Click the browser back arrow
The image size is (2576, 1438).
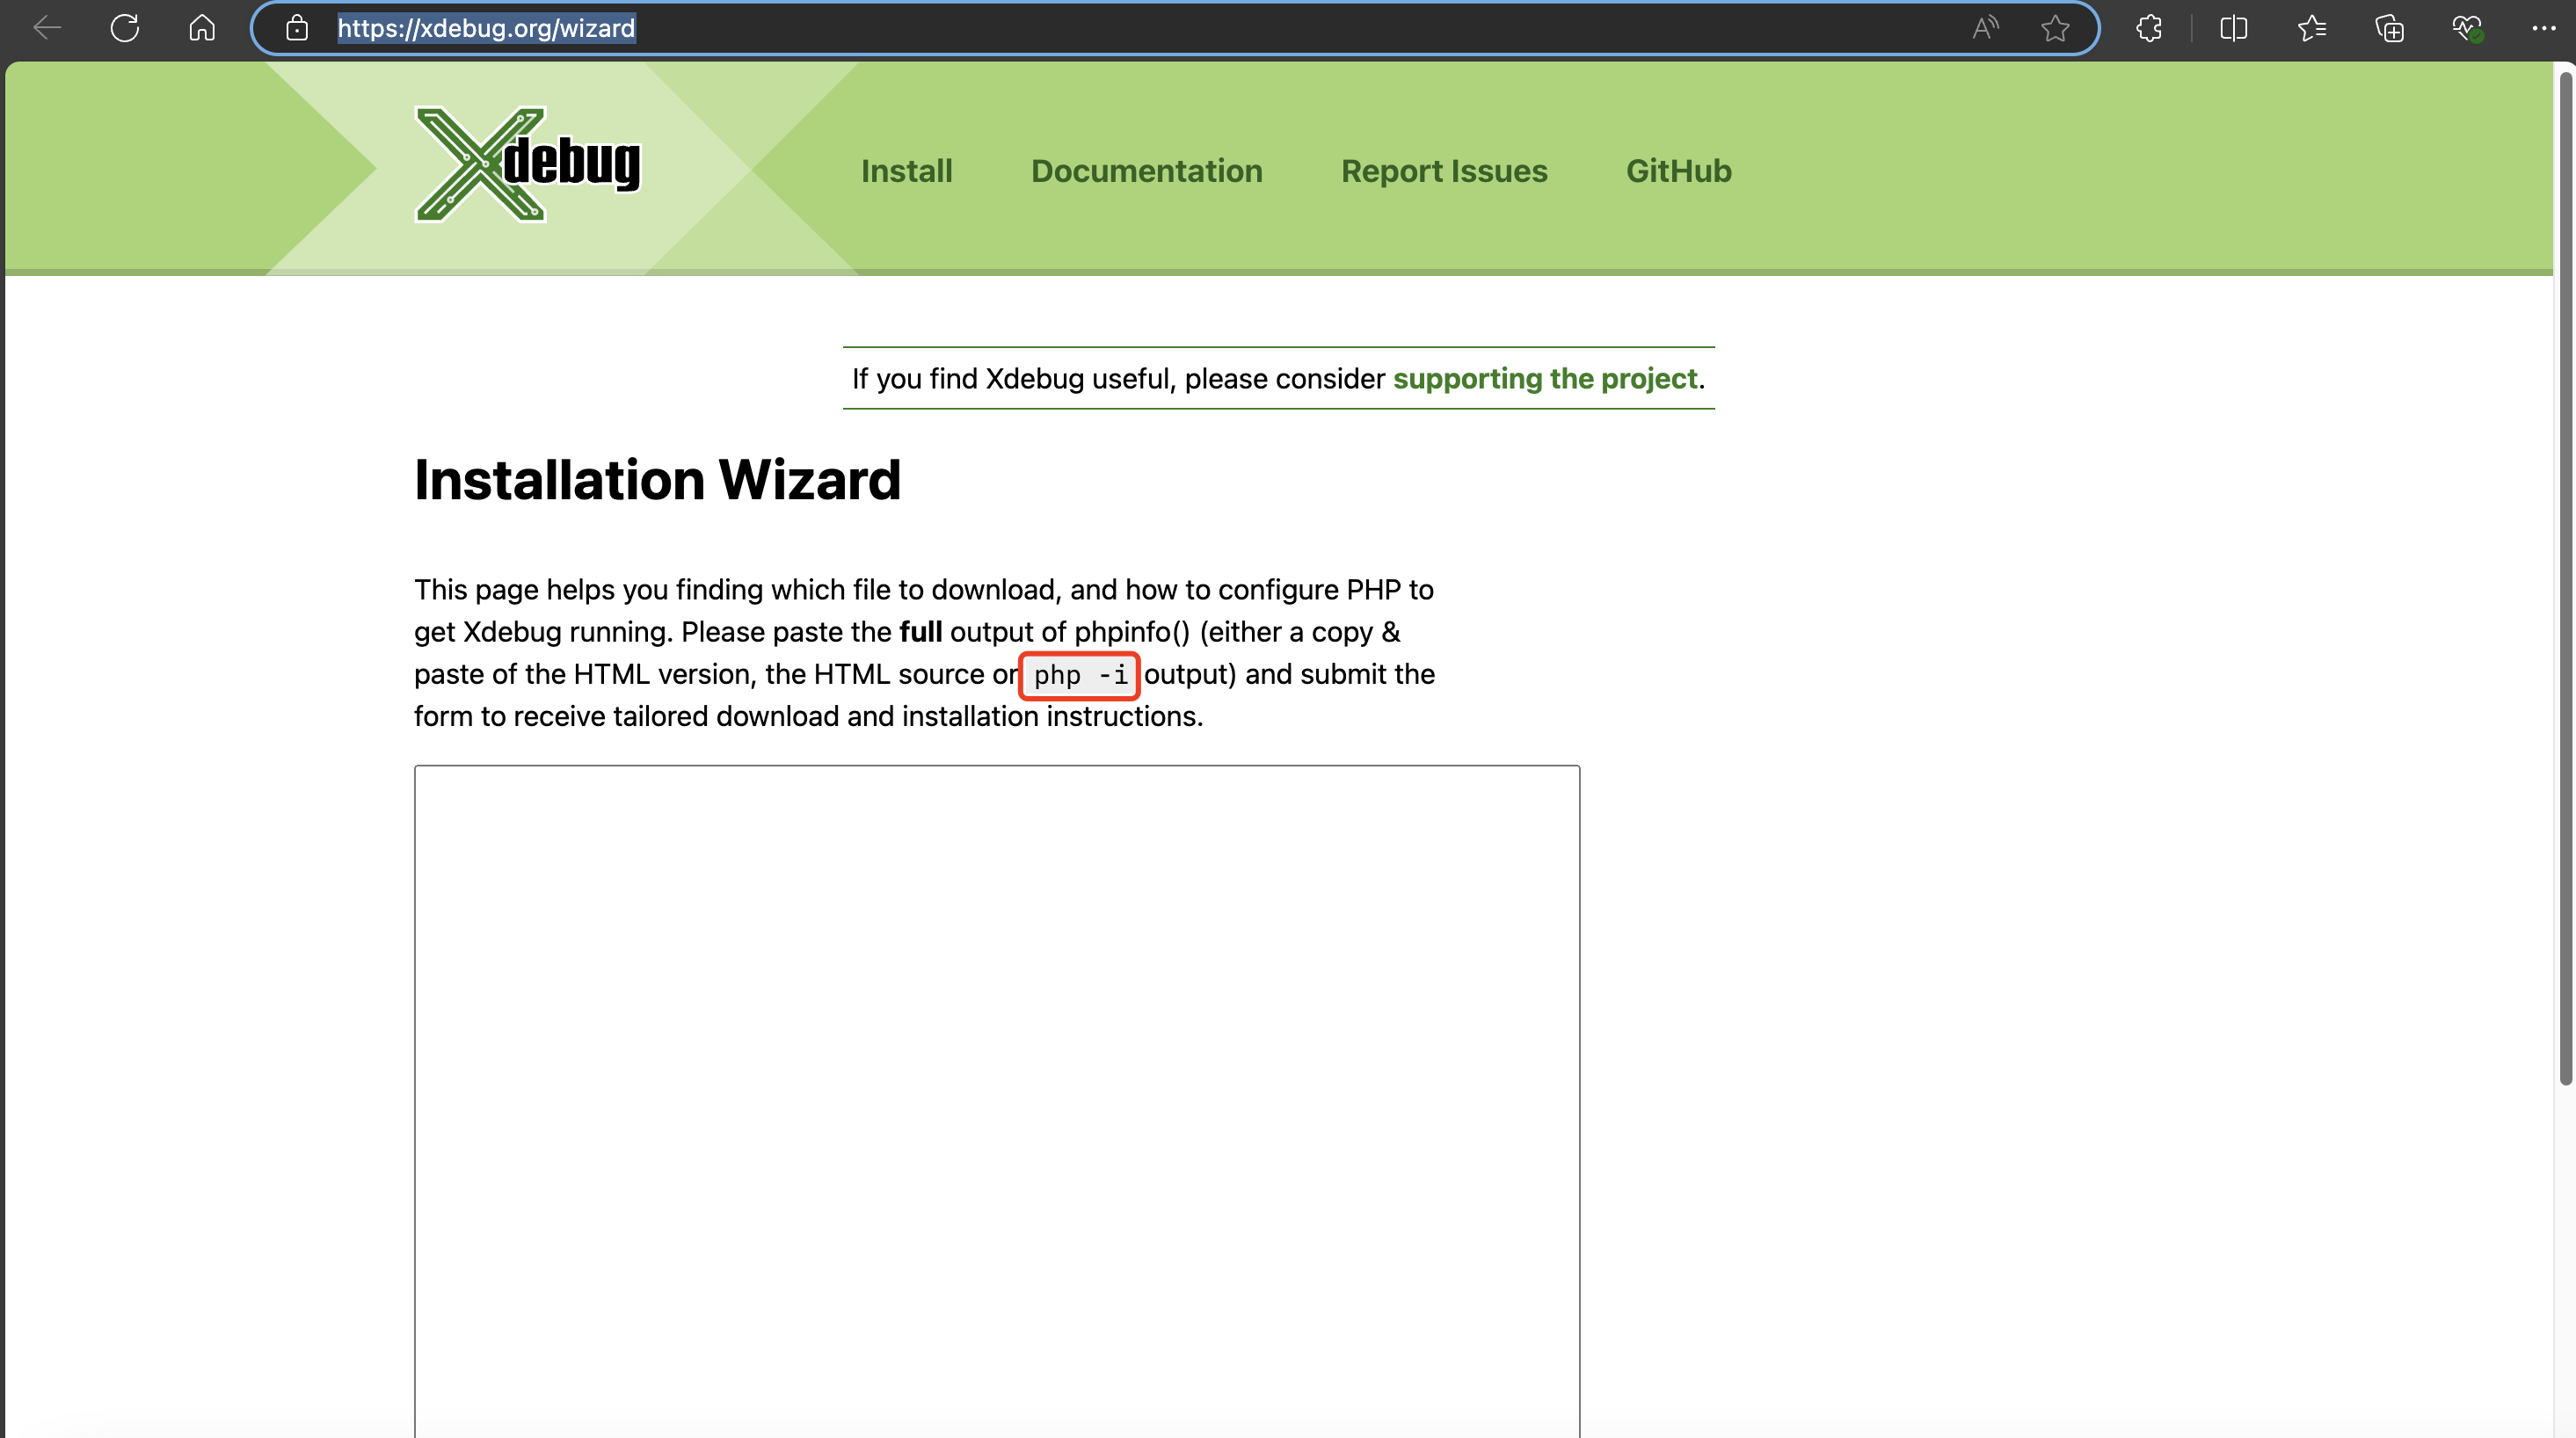pos(47,28)
